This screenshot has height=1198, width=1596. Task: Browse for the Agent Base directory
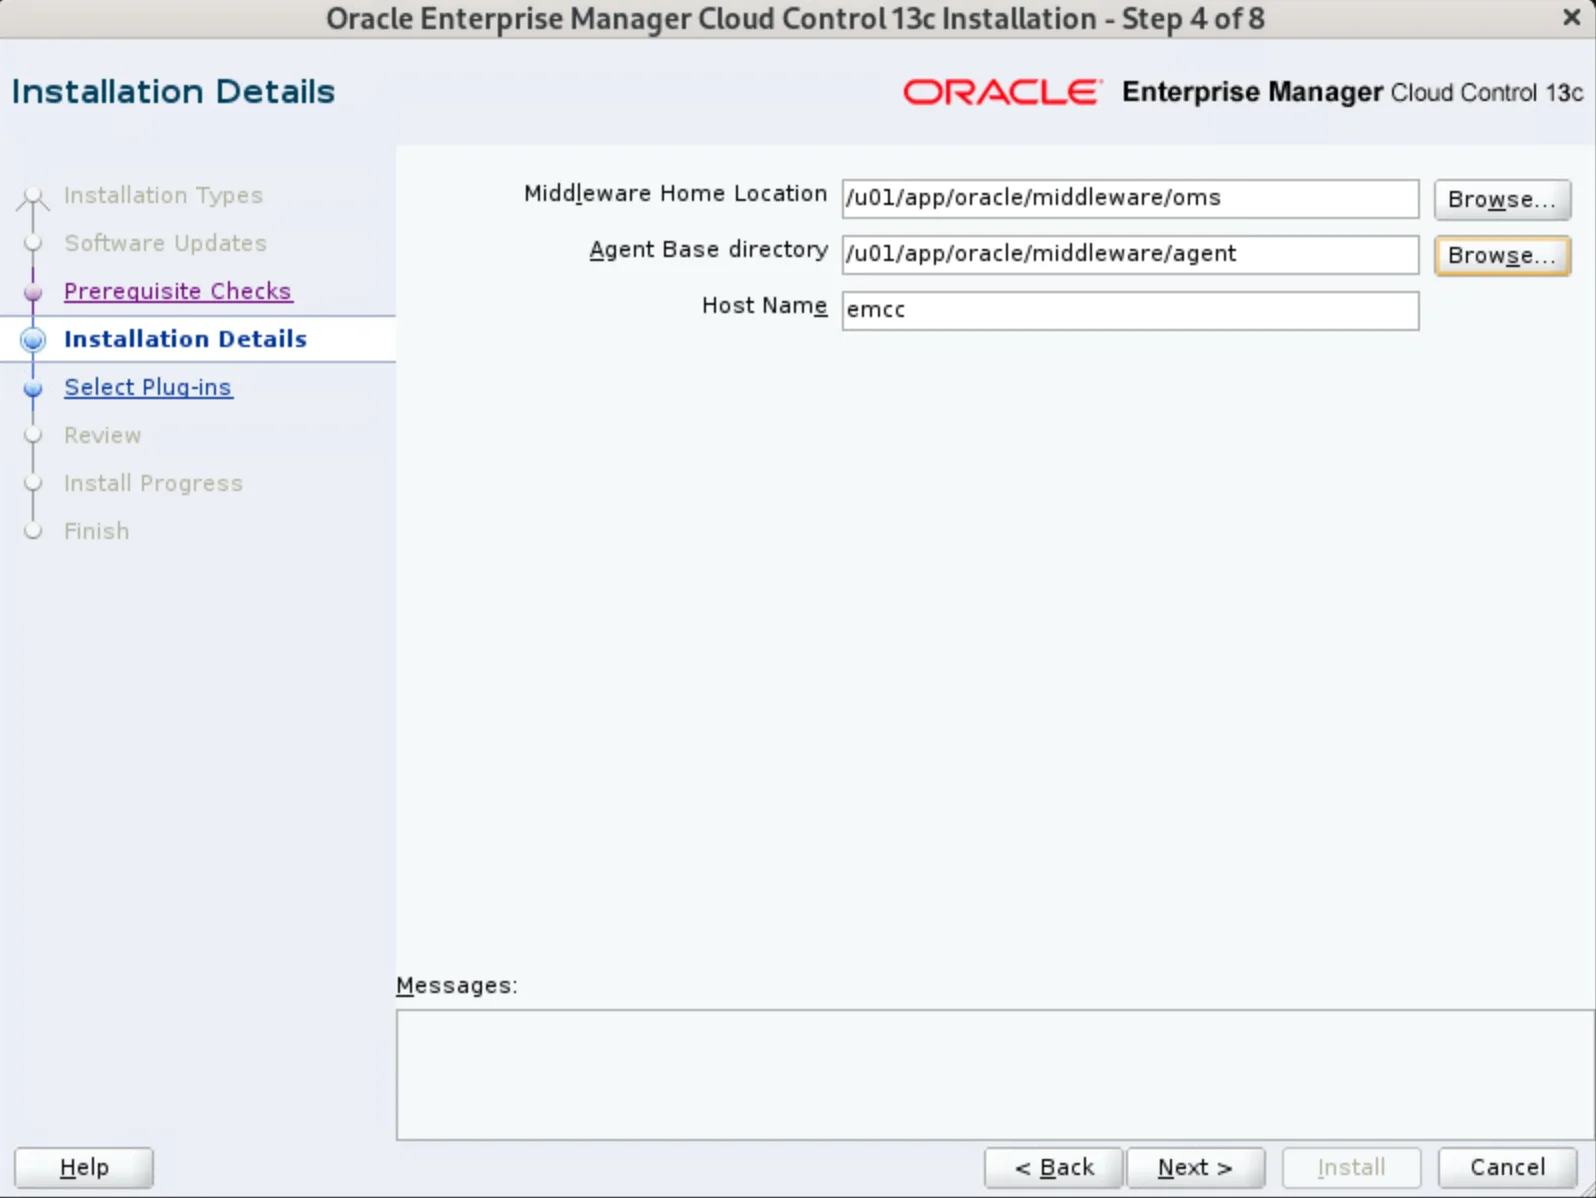click(x=1502, y=255)
